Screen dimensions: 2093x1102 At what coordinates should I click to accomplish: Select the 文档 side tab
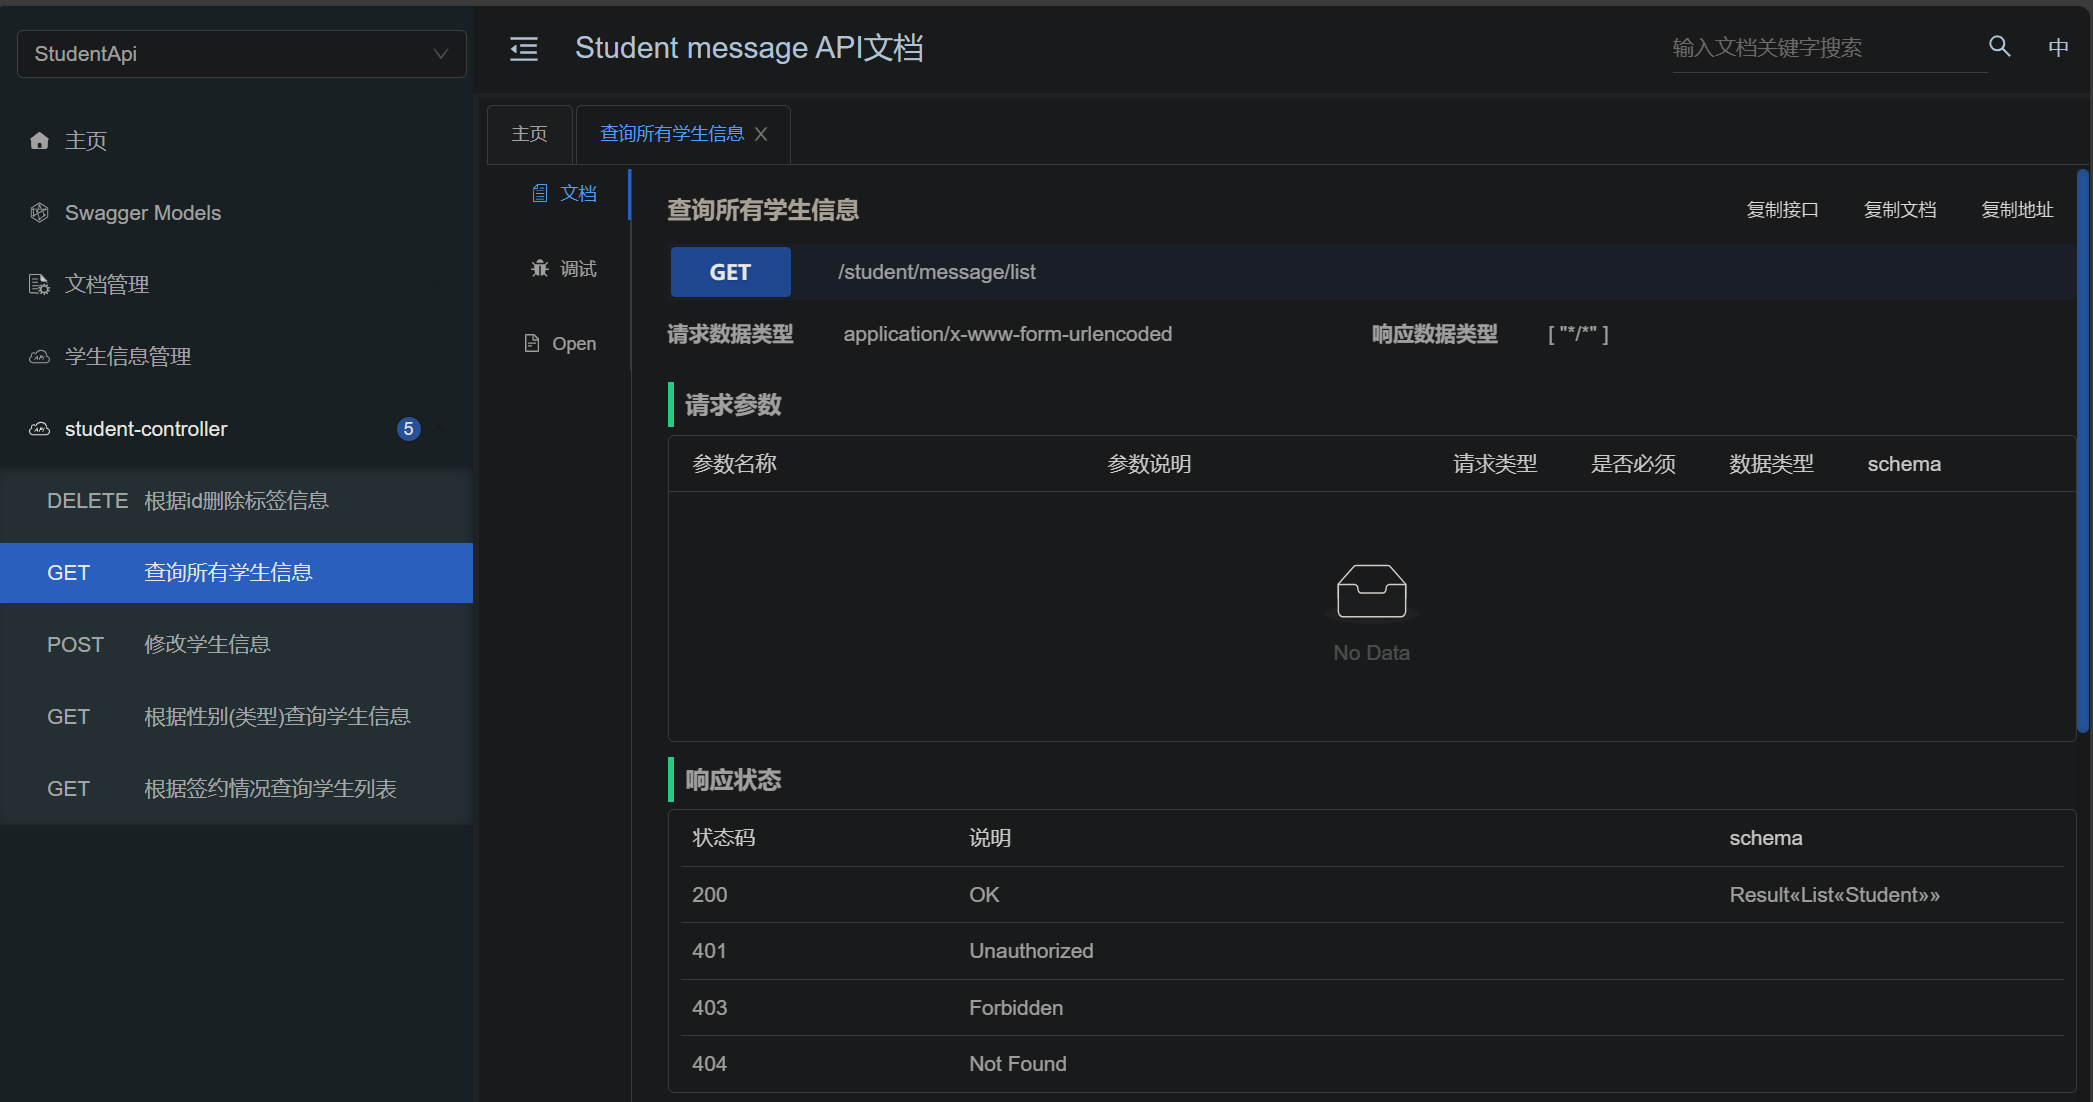[565, 193]
